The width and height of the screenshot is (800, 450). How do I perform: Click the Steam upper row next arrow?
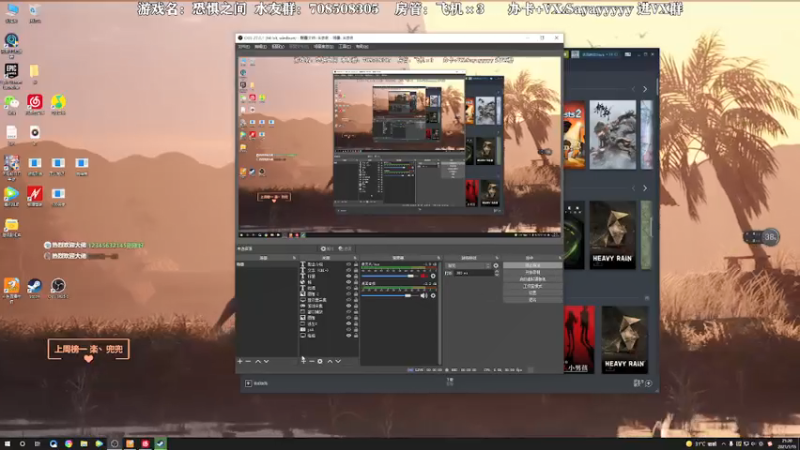(645, 89)
